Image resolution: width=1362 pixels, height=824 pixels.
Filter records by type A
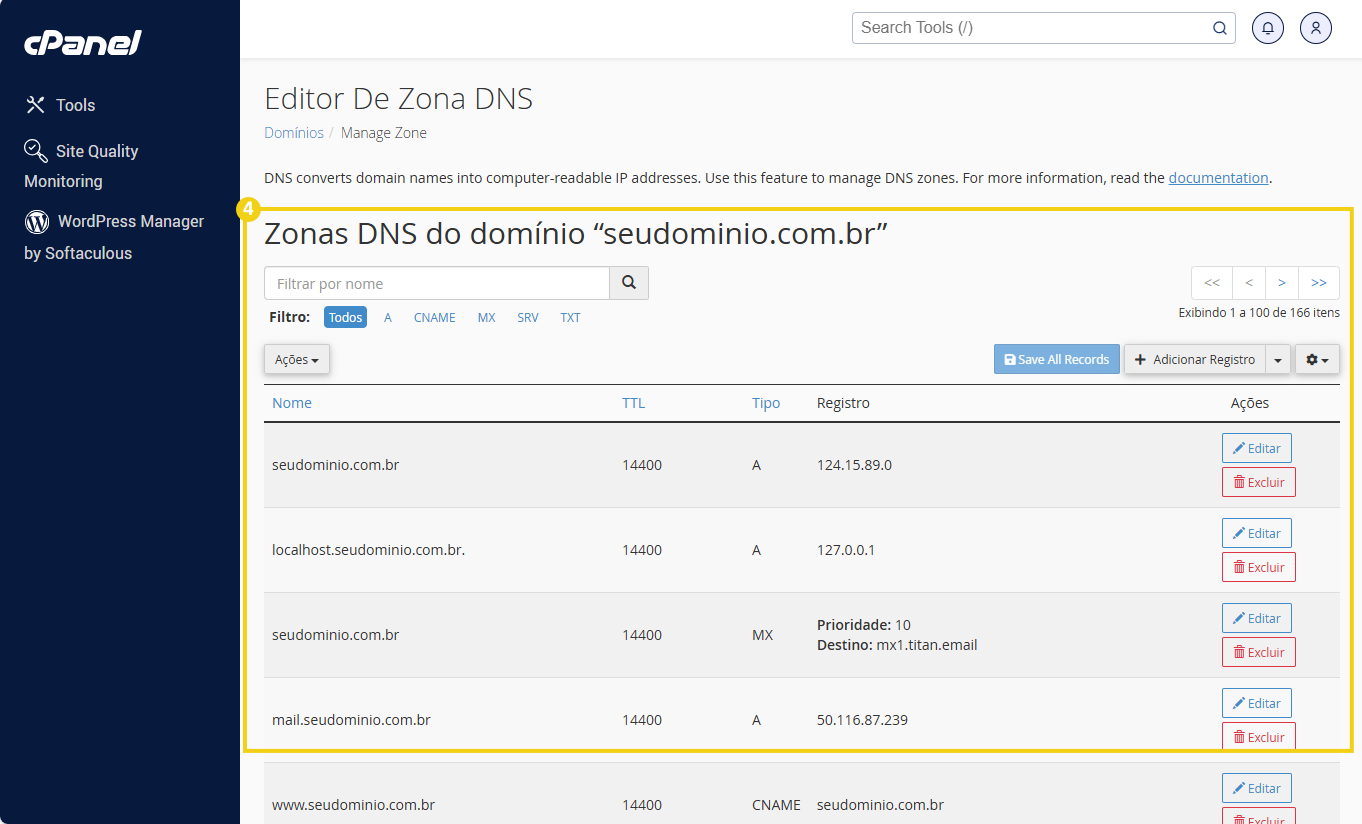click(x=388, y=317)
